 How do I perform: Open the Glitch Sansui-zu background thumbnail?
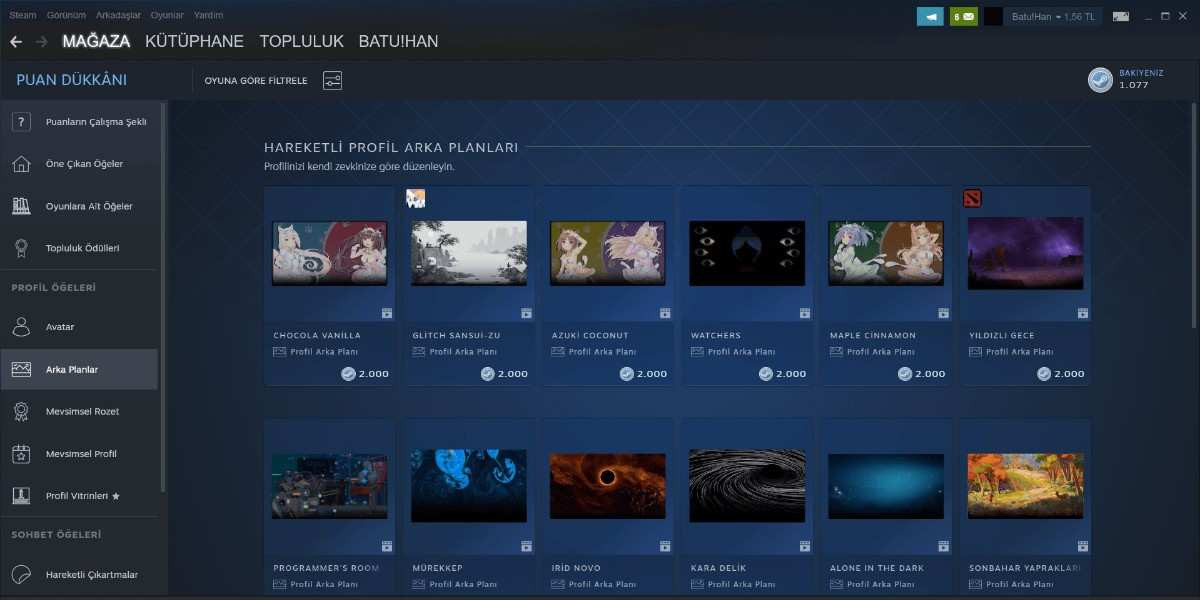(469, 253)
